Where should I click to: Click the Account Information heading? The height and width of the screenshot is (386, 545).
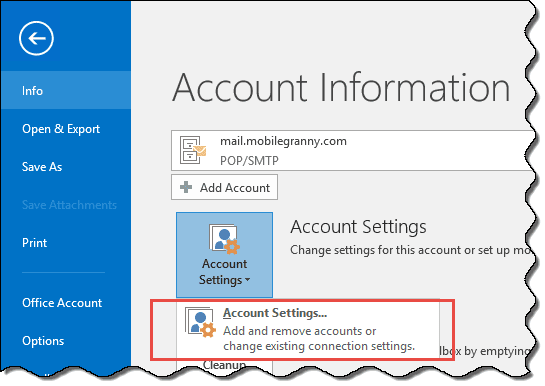341,88
